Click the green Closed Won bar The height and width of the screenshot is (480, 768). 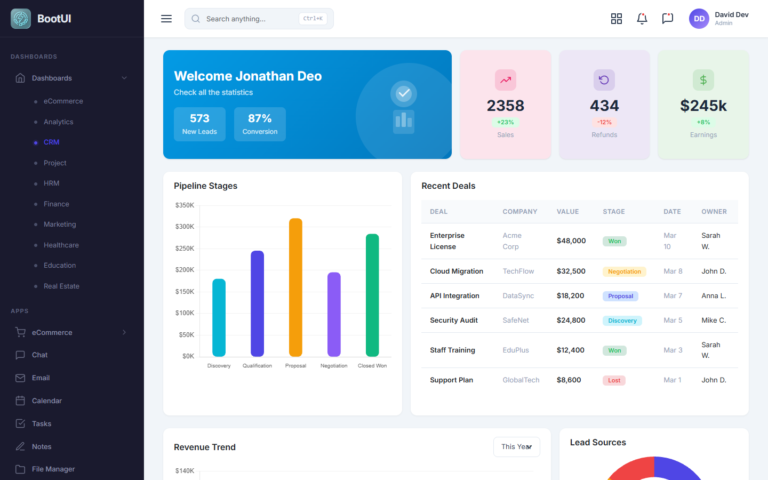(x=372, y=295)
